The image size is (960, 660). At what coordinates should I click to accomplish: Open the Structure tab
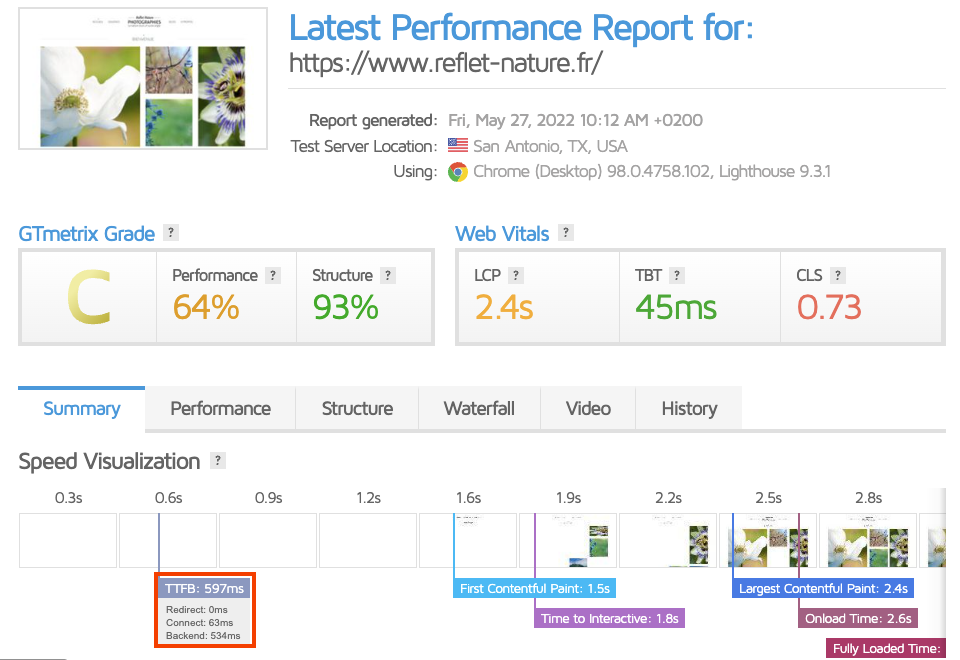point(358,408)
